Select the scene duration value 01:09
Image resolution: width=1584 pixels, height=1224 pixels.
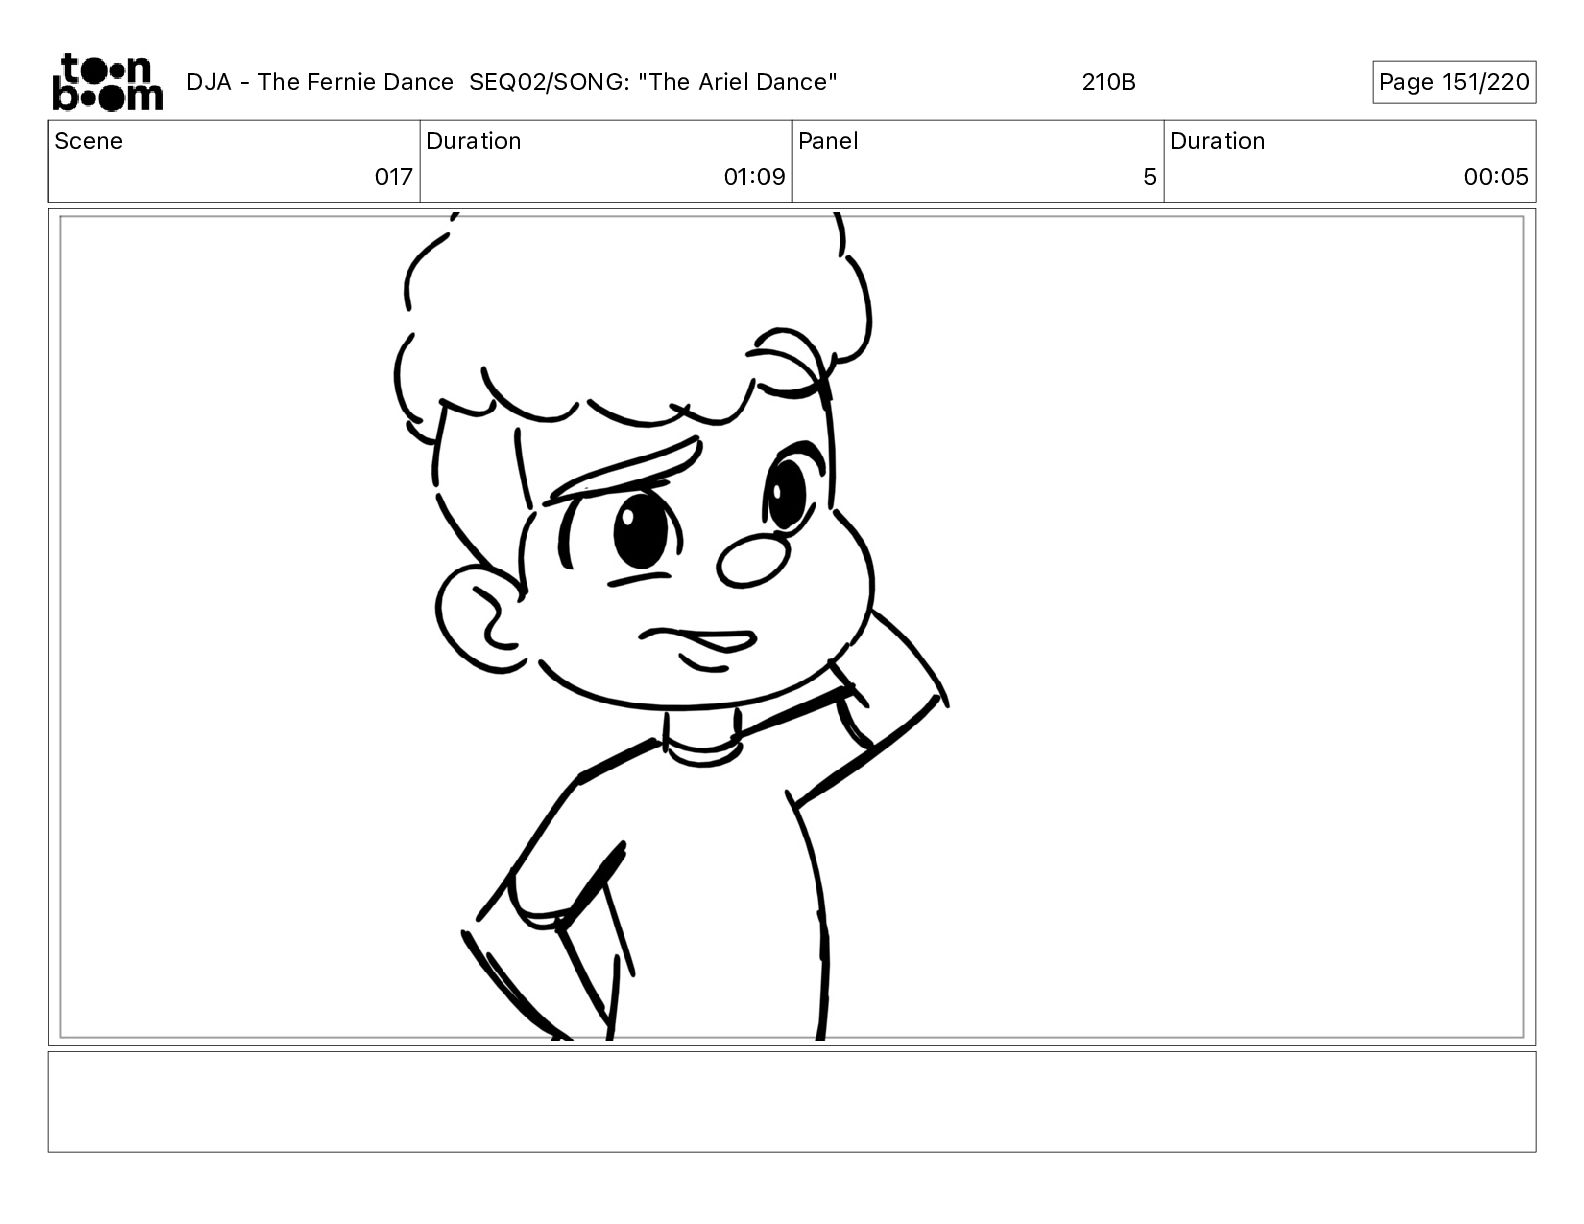tap(755, 177)
